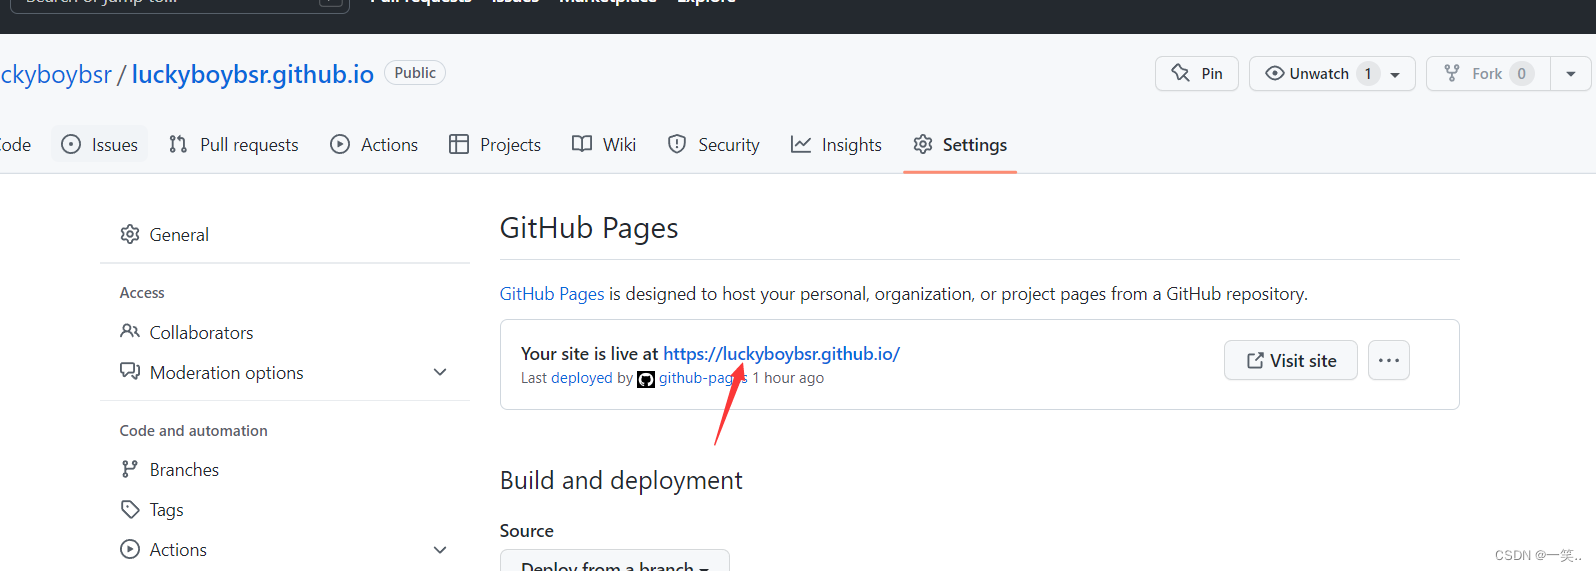
Task: Click the github-pages avatar icon
Action: click(x=646, y=379)
